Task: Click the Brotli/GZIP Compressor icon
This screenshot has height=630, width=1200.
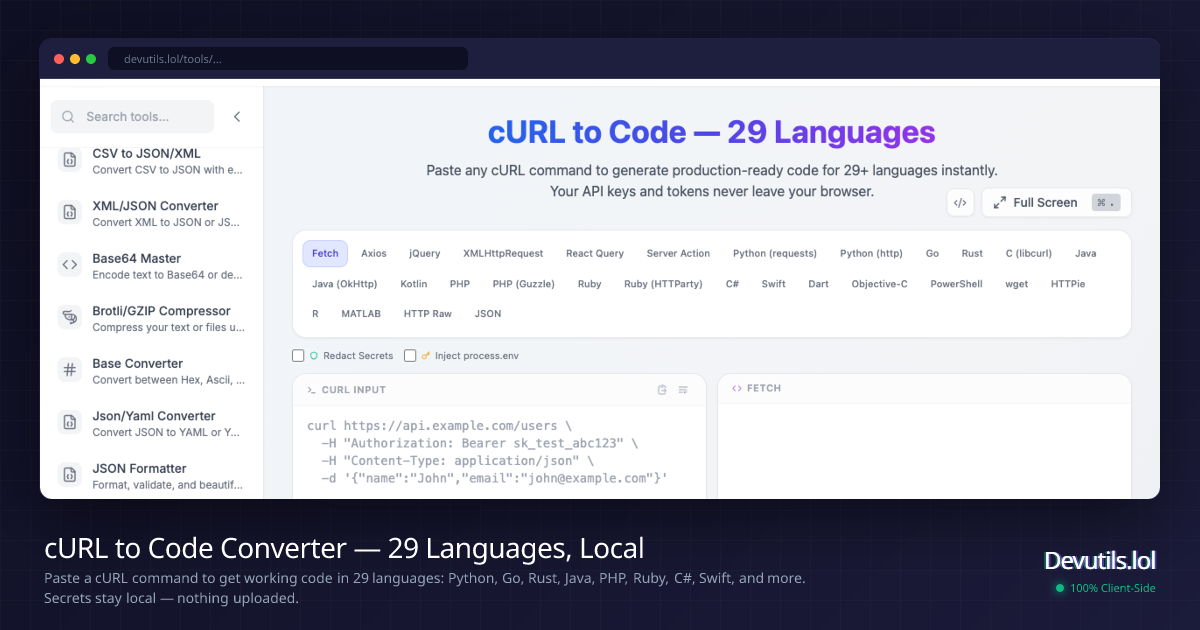Action: [69, 317]
